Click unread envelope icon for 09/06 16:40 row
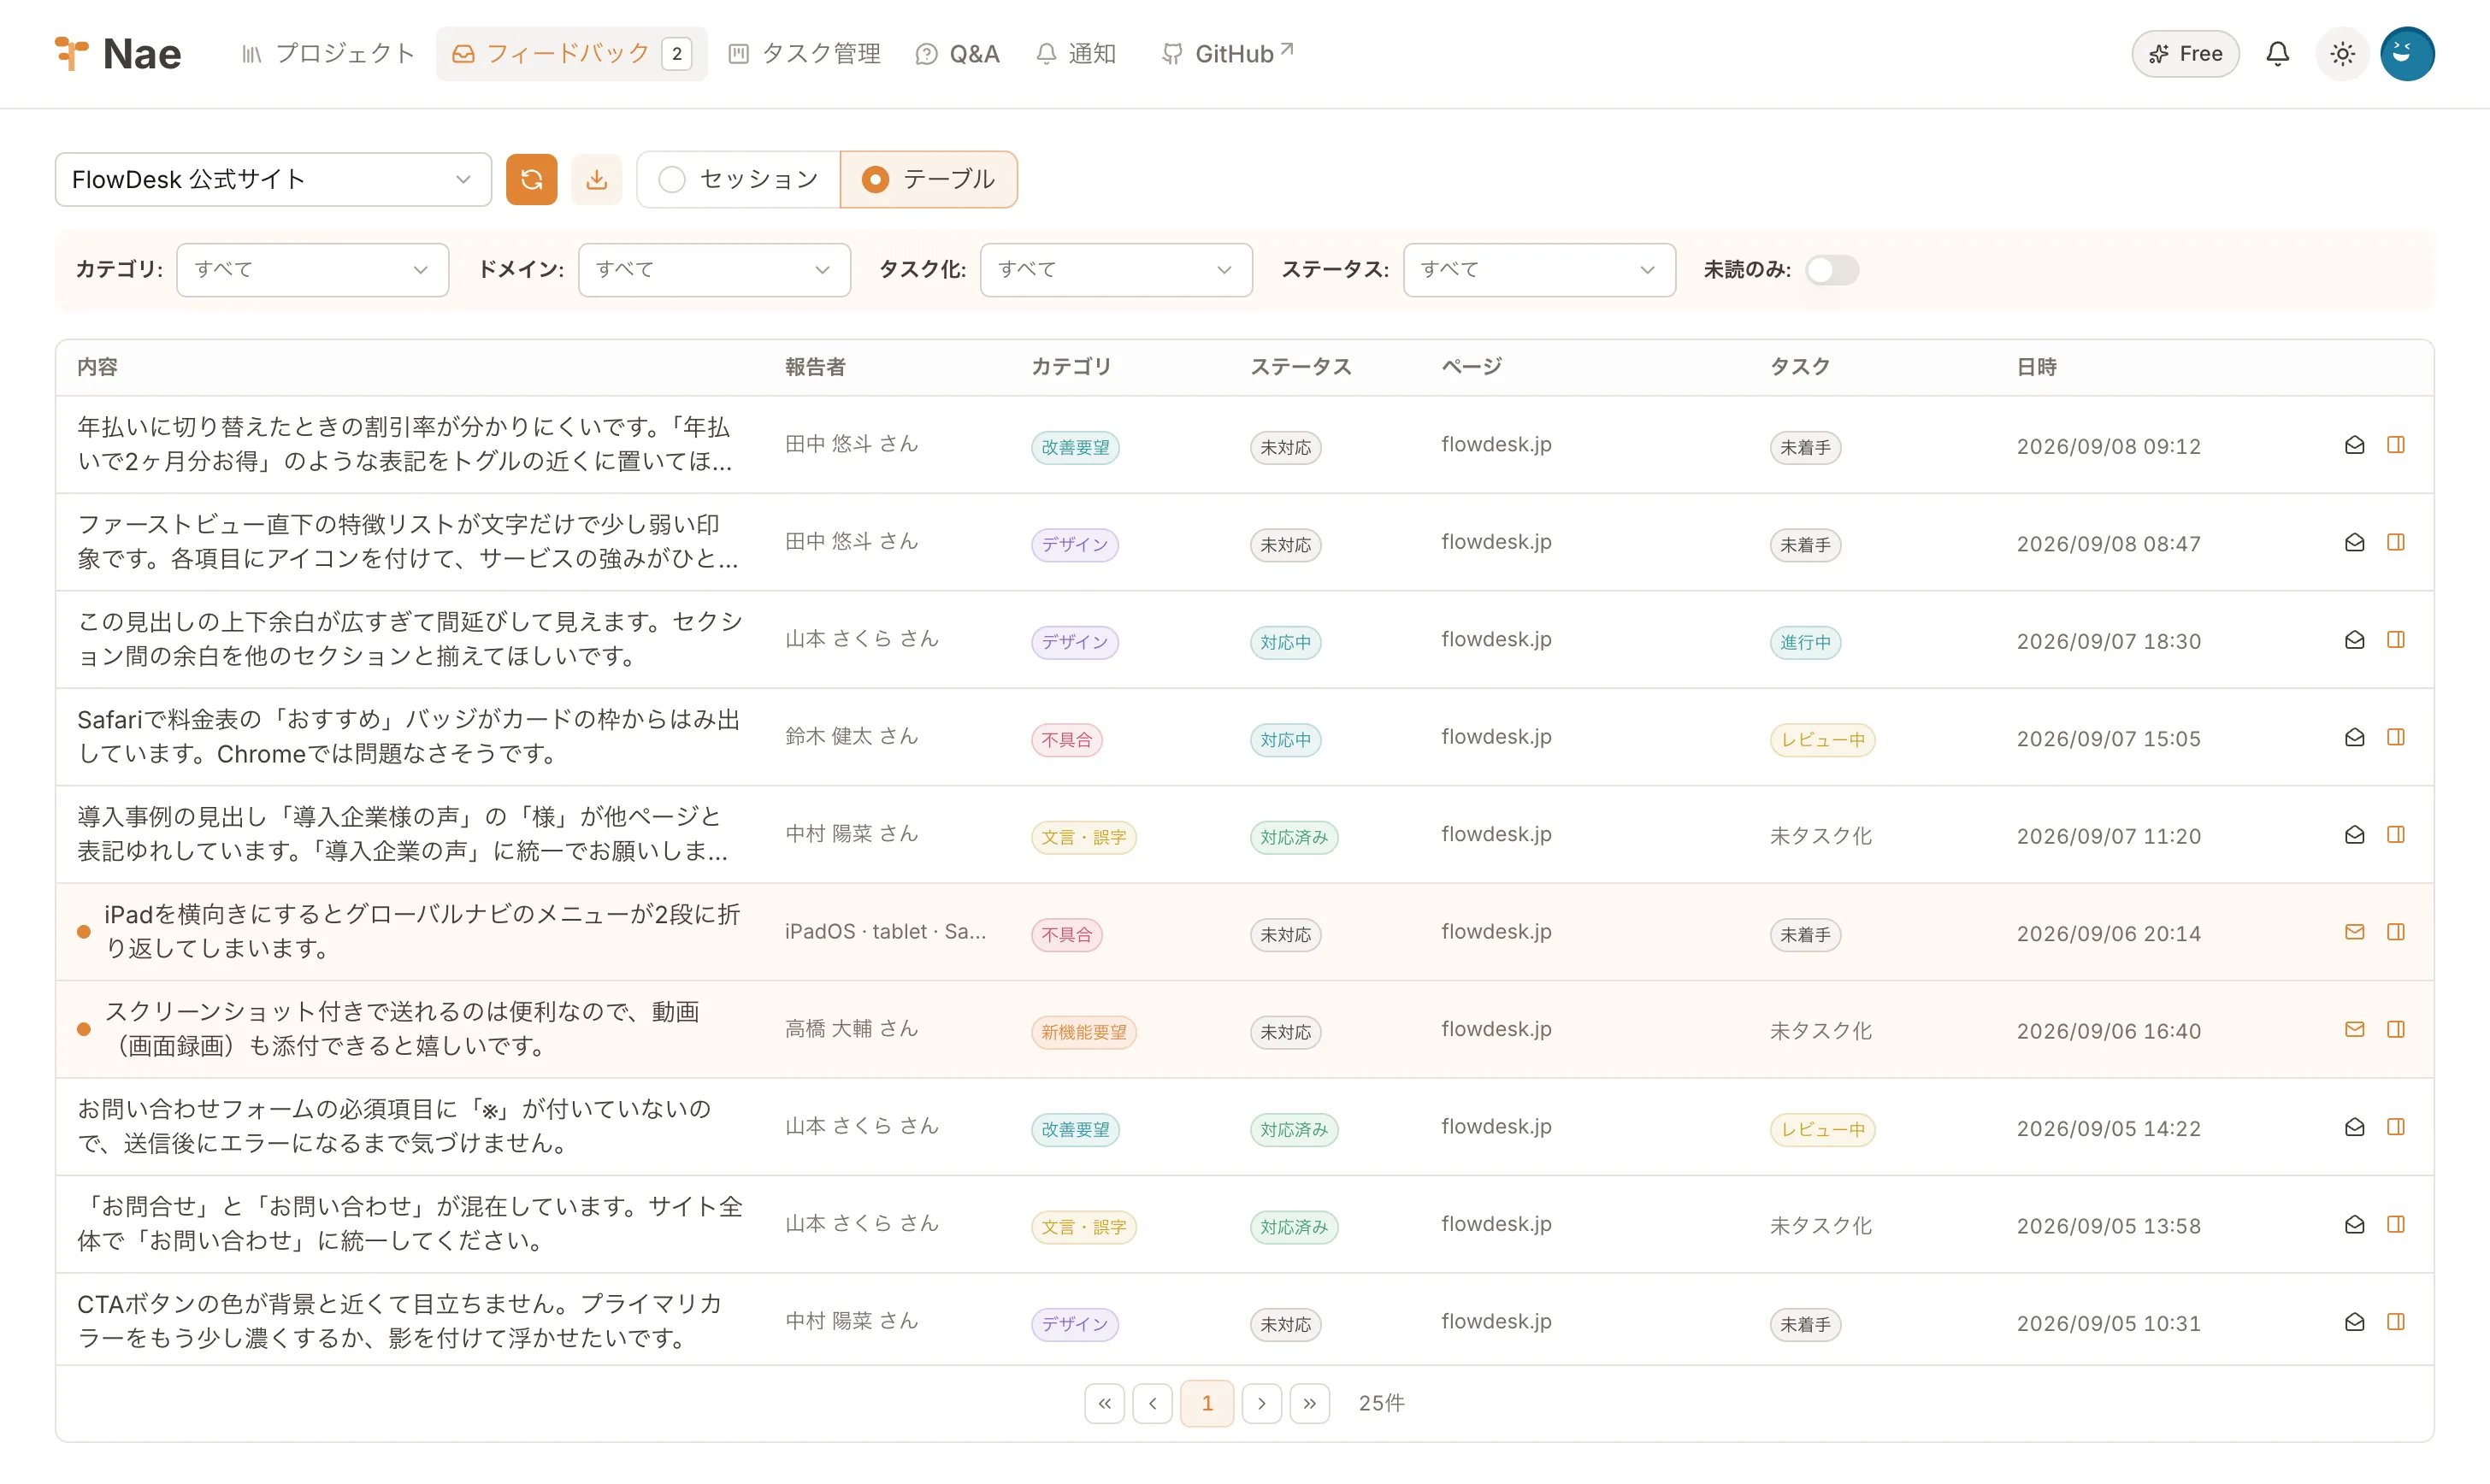Screen dimensions: 2490x1484 (2354, 1030)
